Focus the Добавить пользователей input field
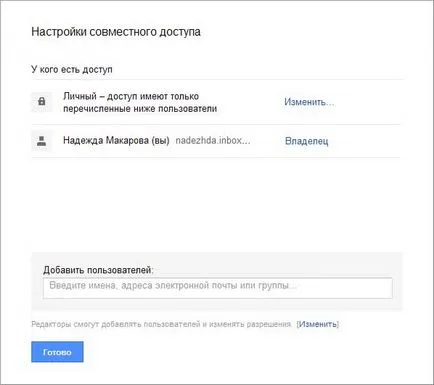The width and height of the screenshot is (434, 385). (x=217, y=288)
